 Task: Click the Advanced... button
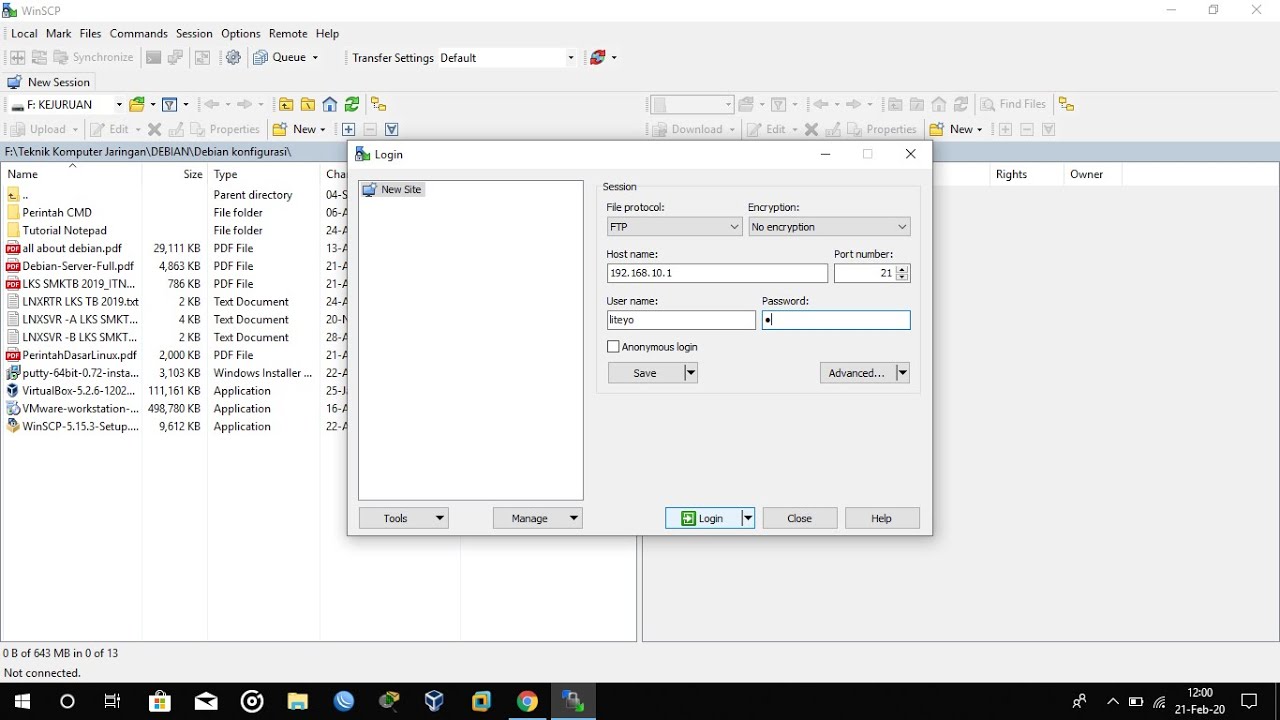click(857, 373)
